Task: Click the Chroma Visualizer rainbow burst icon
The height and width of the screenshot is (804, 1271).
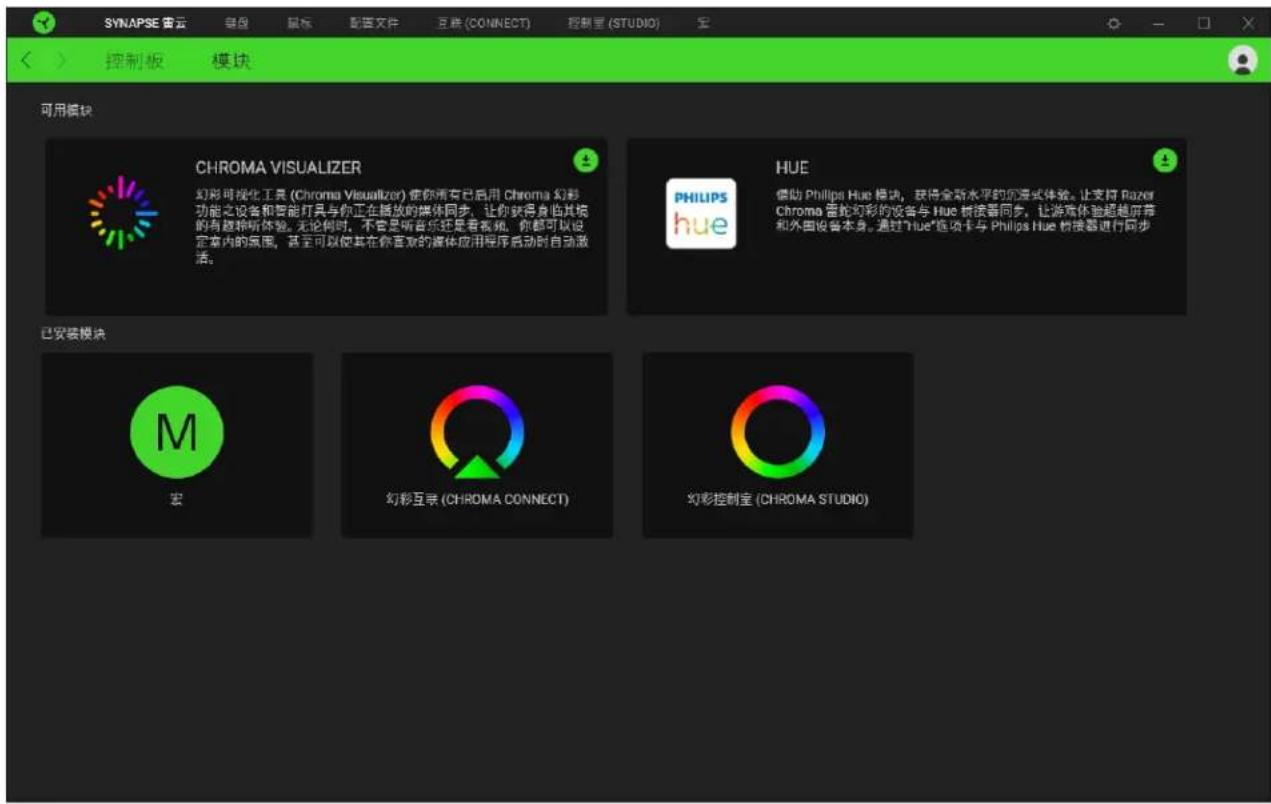Action: pos(124,213)
